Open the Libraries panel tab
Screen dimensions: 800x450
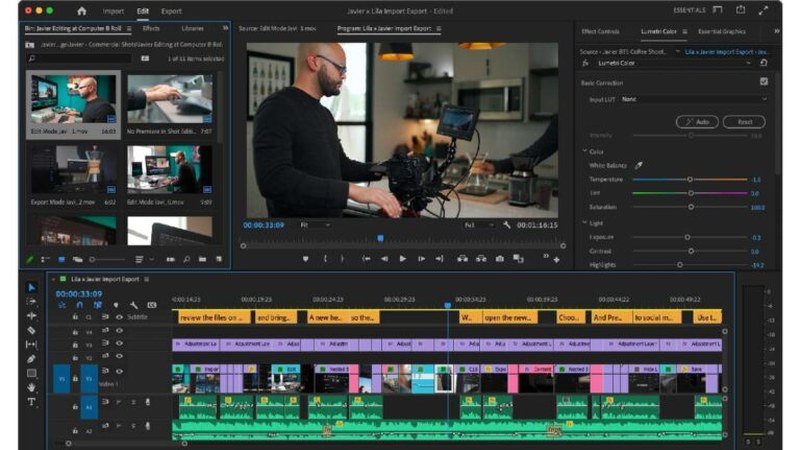[192, 29]
